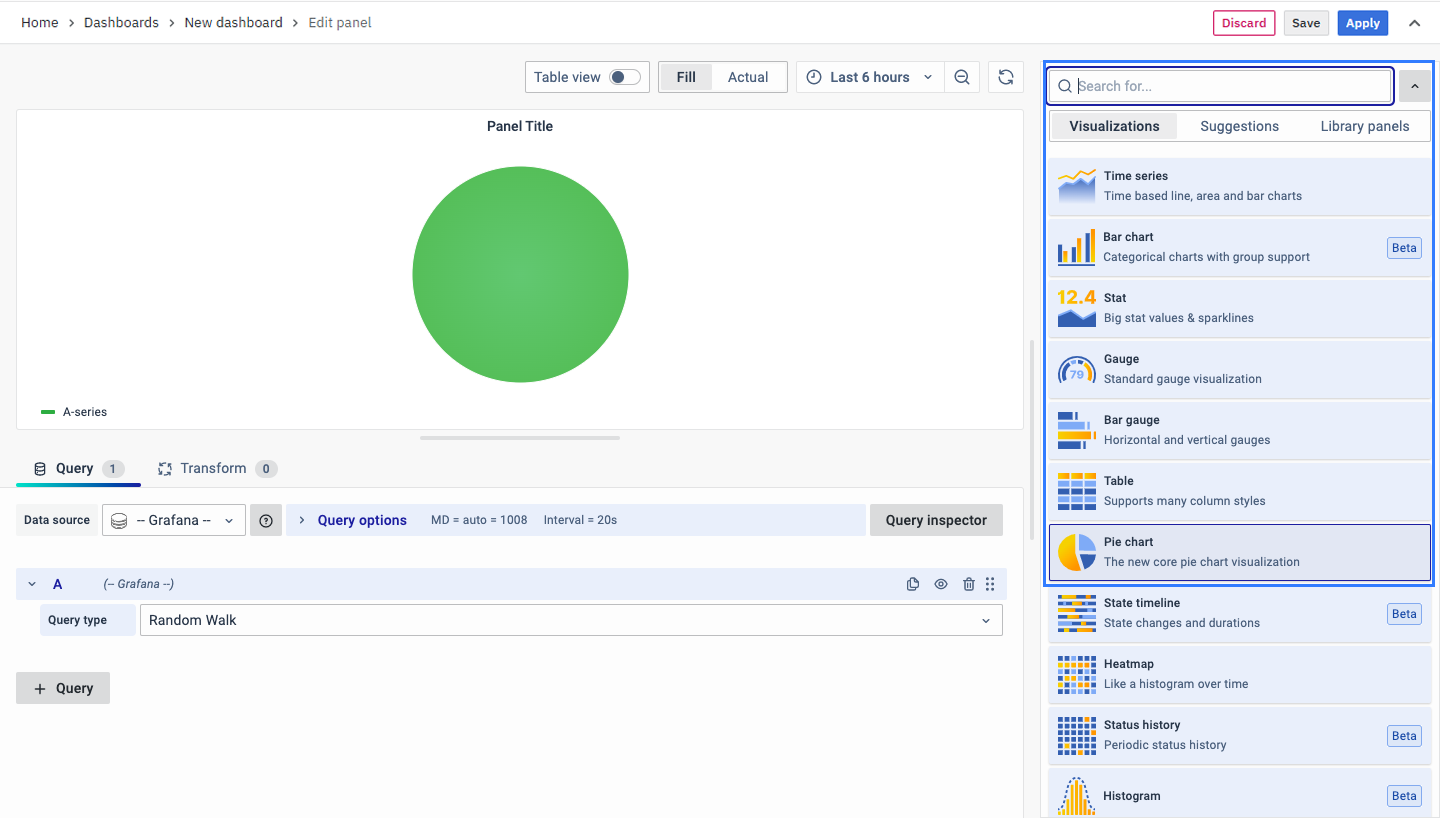Select the Gauge visualization

pos(1240,369)
